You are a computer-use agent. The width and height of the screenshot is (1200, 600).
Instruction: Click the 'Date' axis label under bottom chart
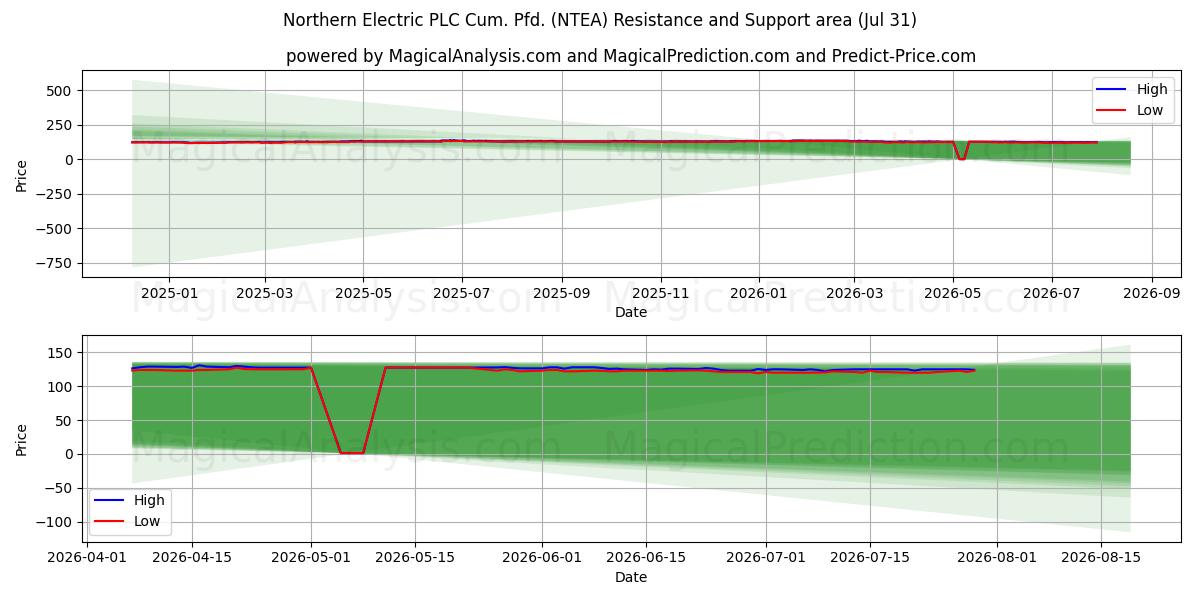pyautogui.click(x=631, y=577)
